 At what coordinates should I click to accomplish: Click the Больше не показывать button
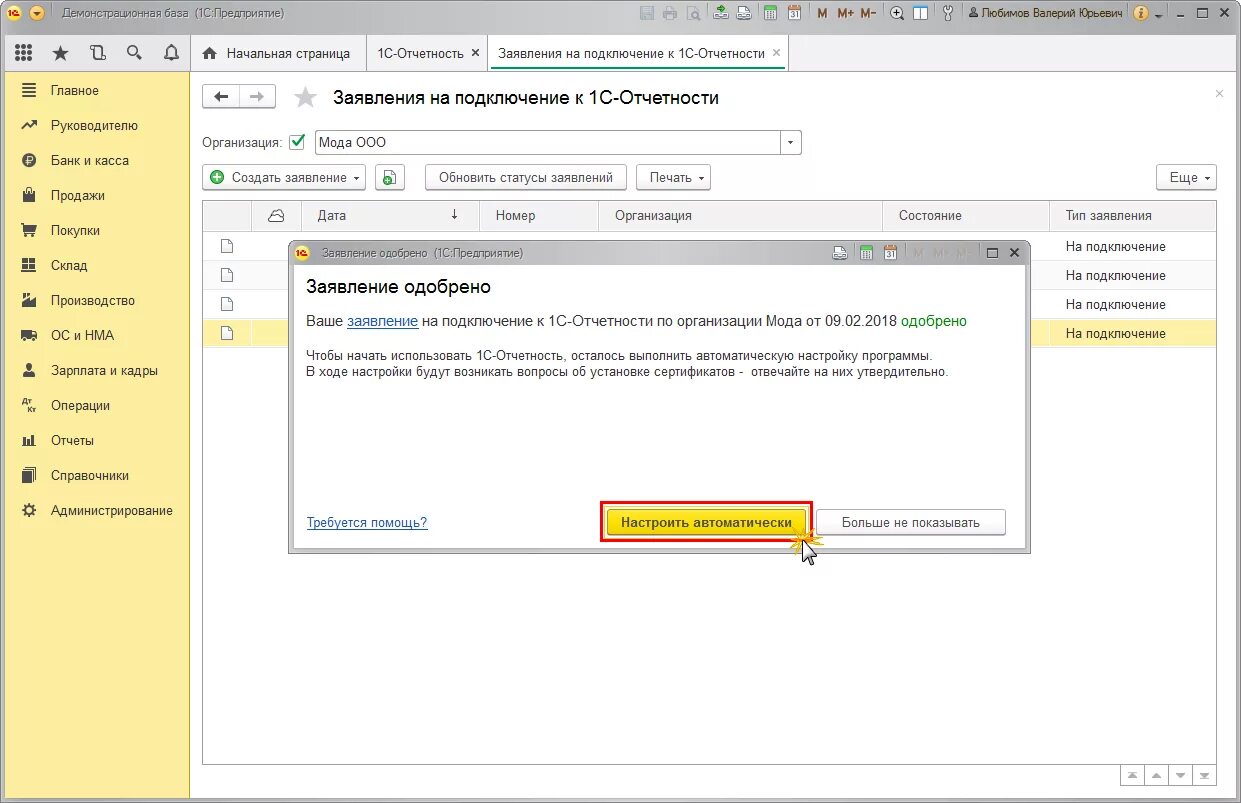coord(911,522)
